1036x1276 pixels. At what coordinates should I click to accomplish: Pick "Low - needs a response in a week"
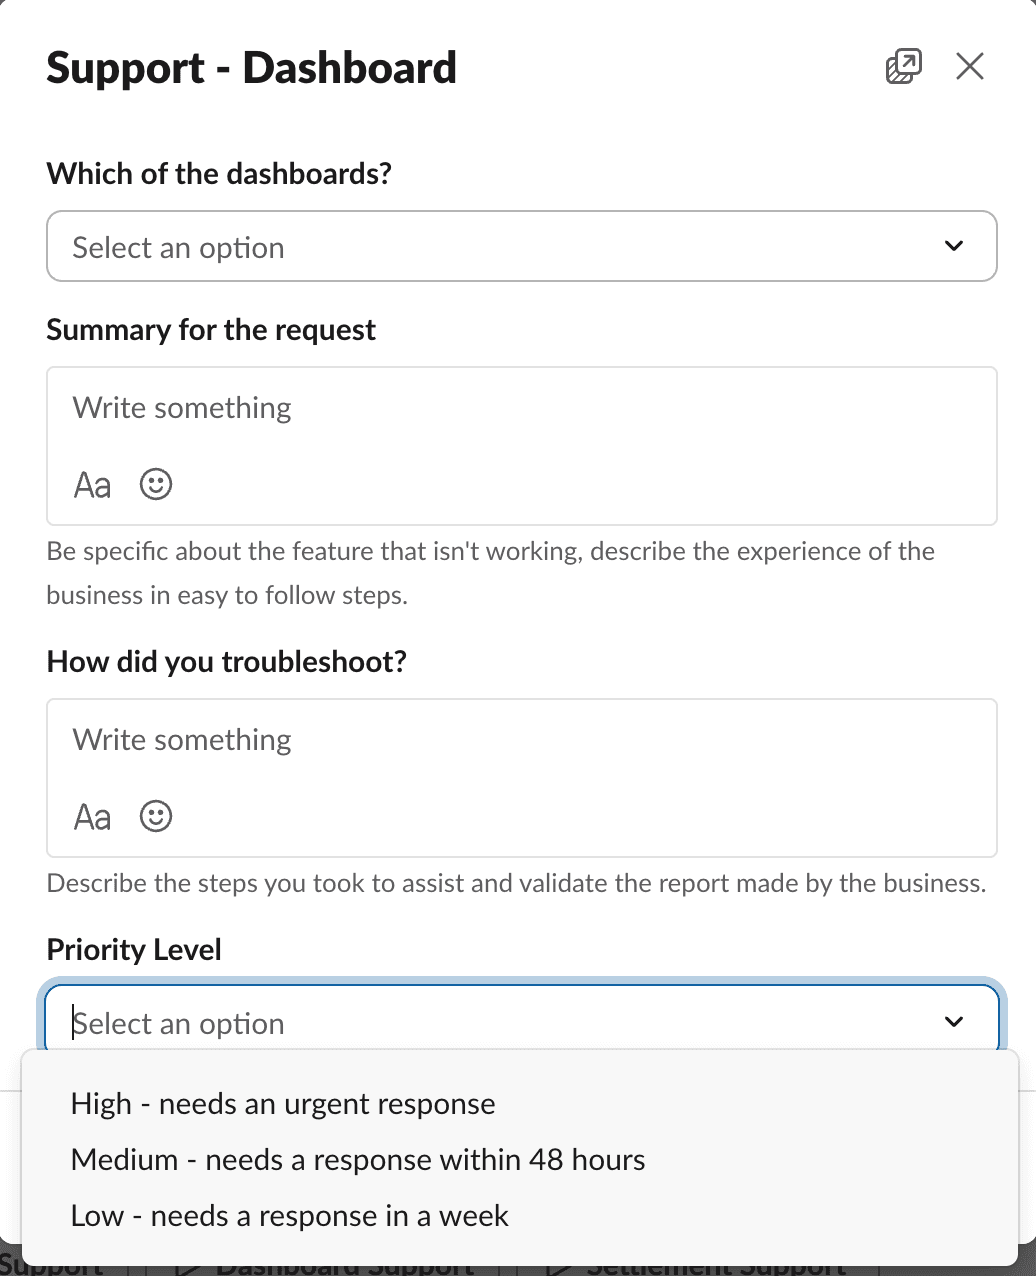tap(290, 1216)
